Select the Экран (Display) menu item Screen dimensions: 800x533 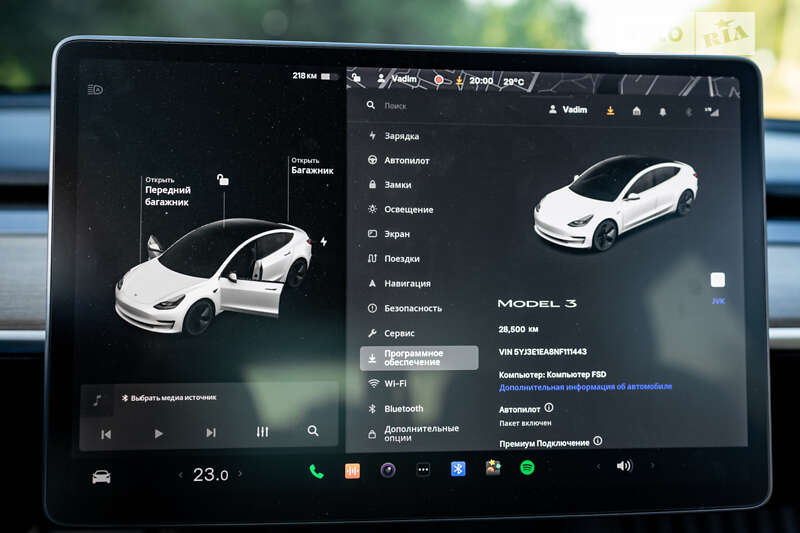(389, 234)
